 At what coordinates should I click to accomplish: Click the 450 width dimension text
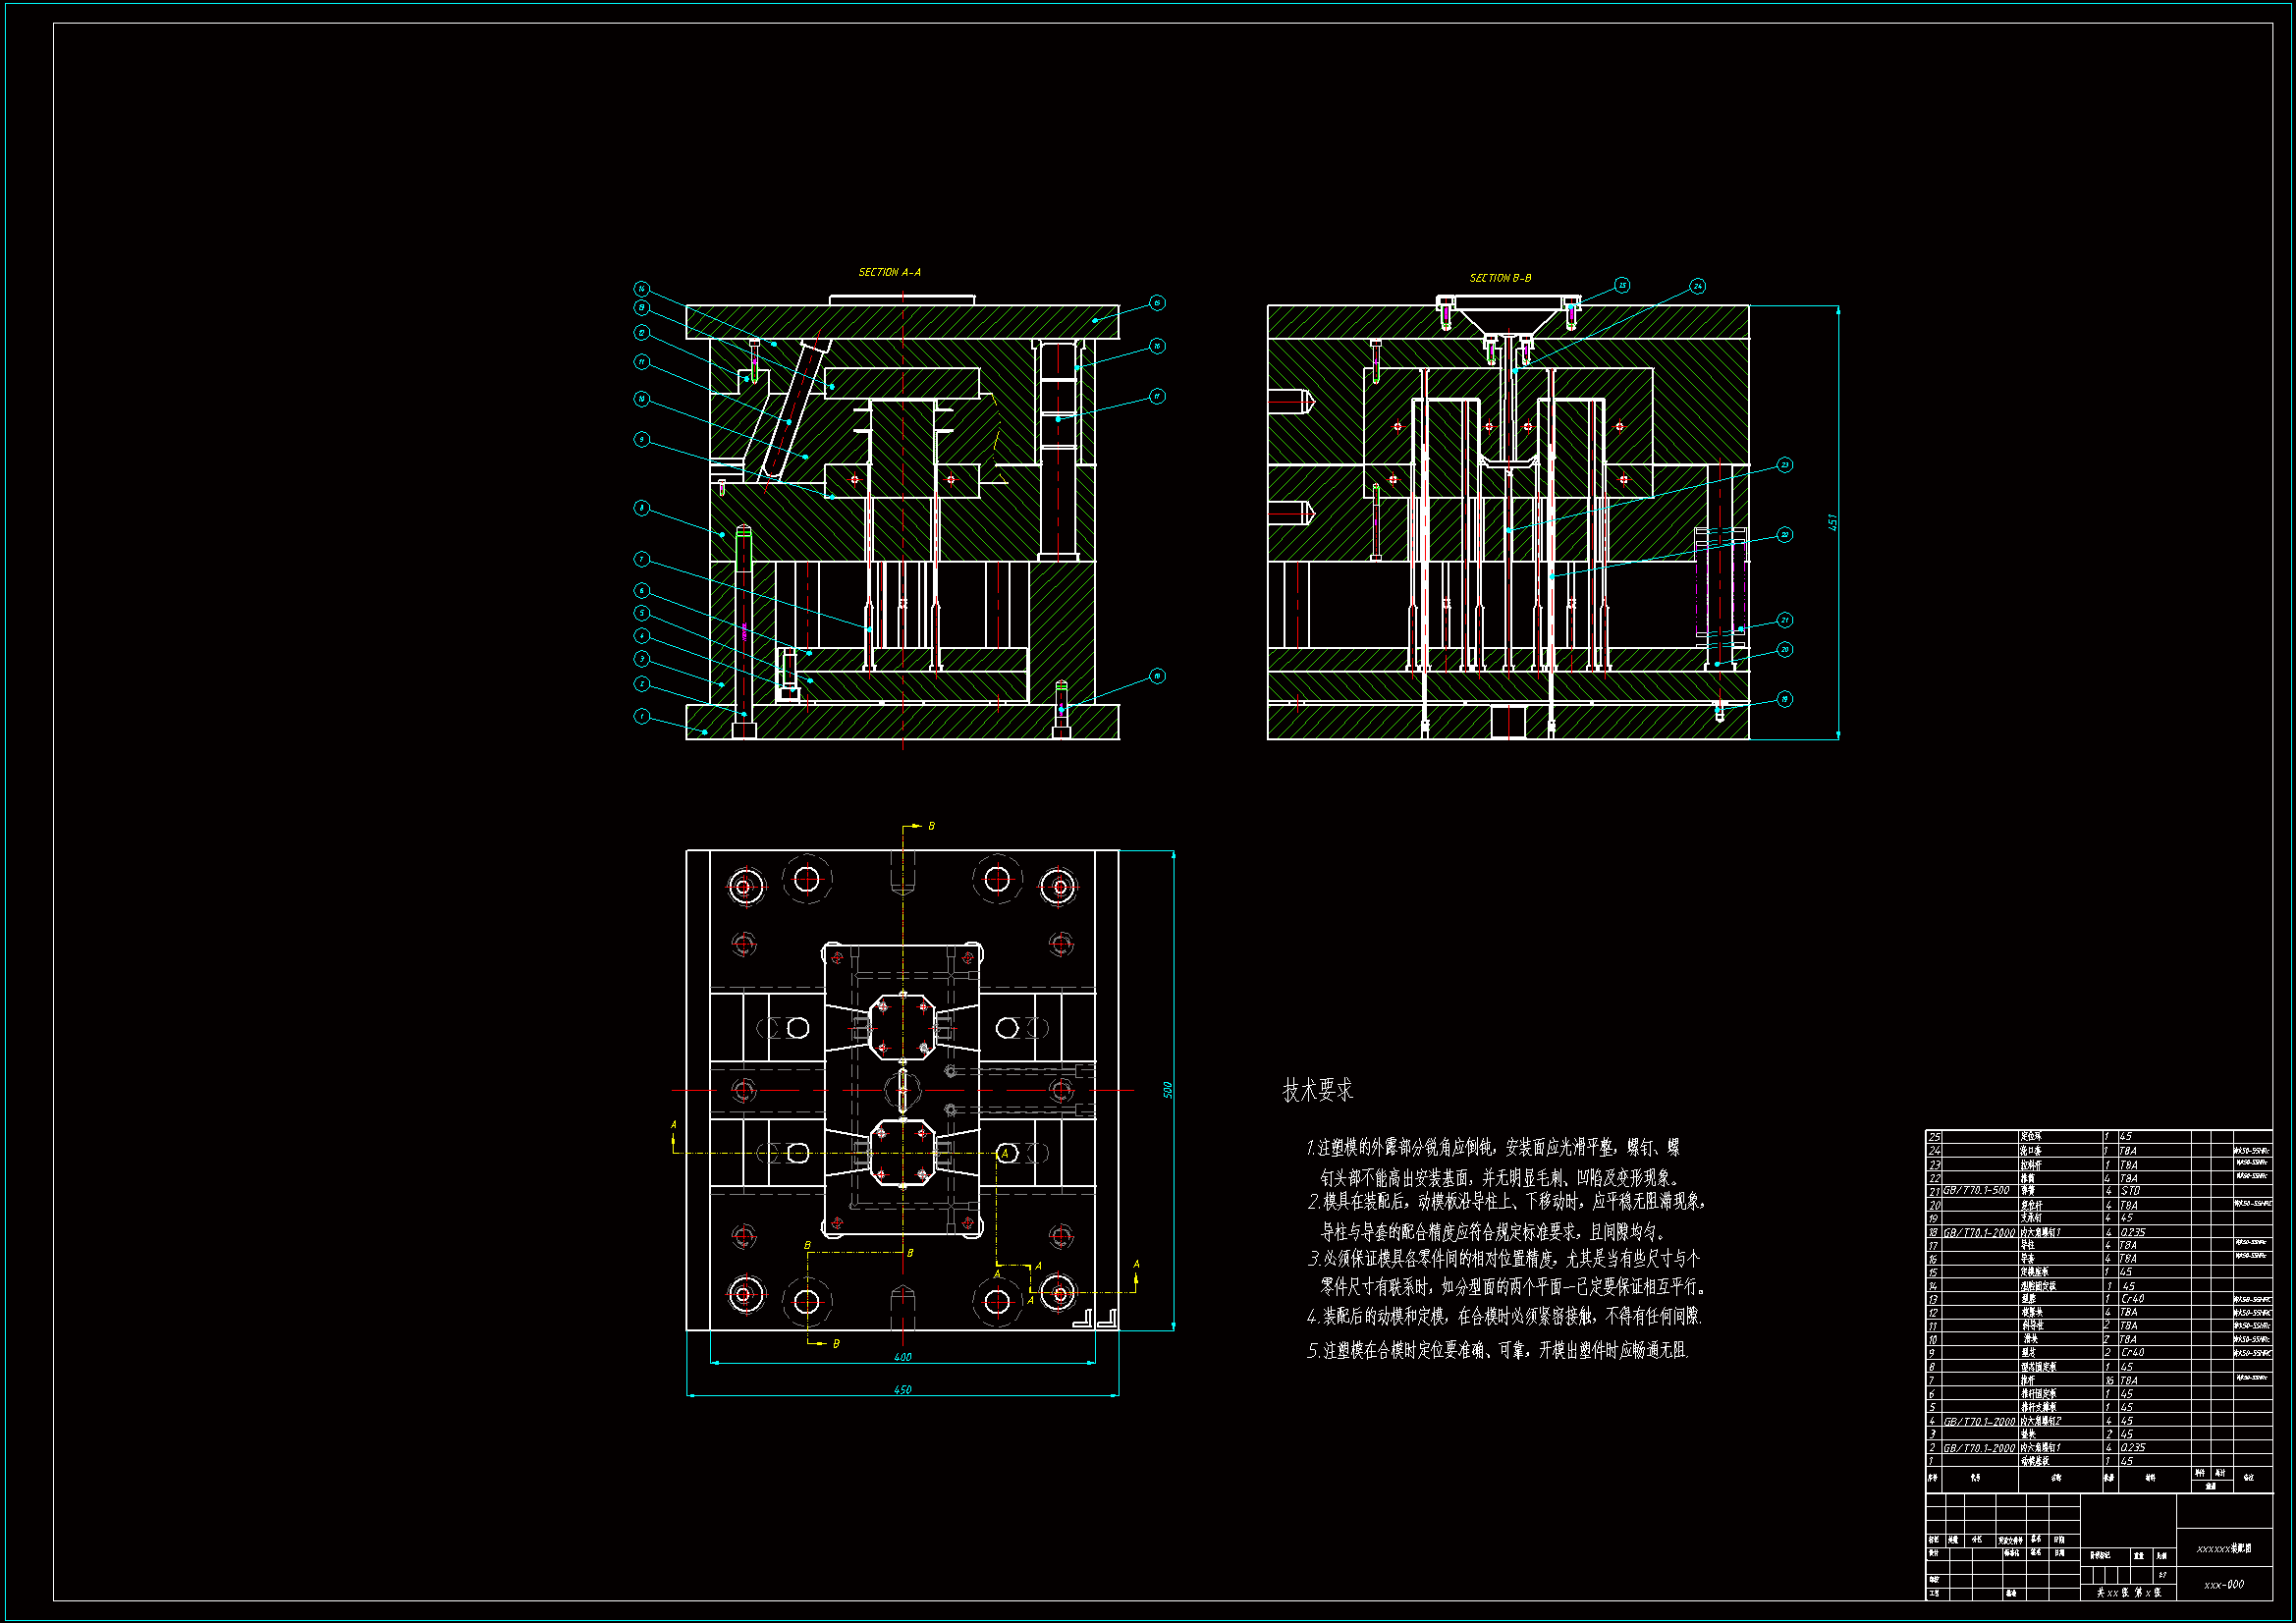click(x=902, y=1389)
